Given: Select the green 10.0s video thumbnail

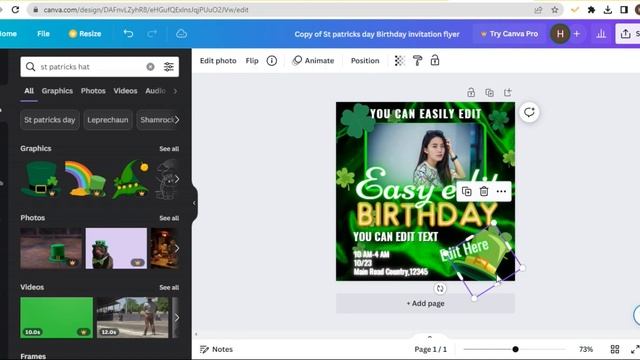Looking at the screenshot, I should [56, 318].
